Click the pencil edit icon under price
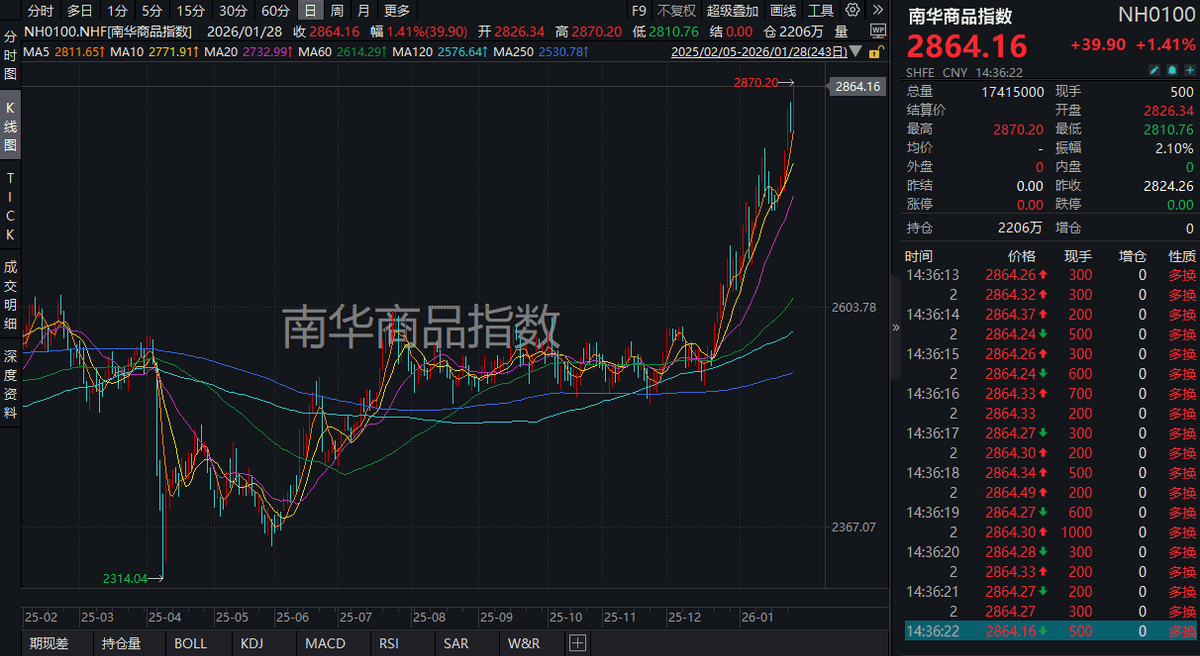Screen dimensions: 1200x656 coord(1153,70)
